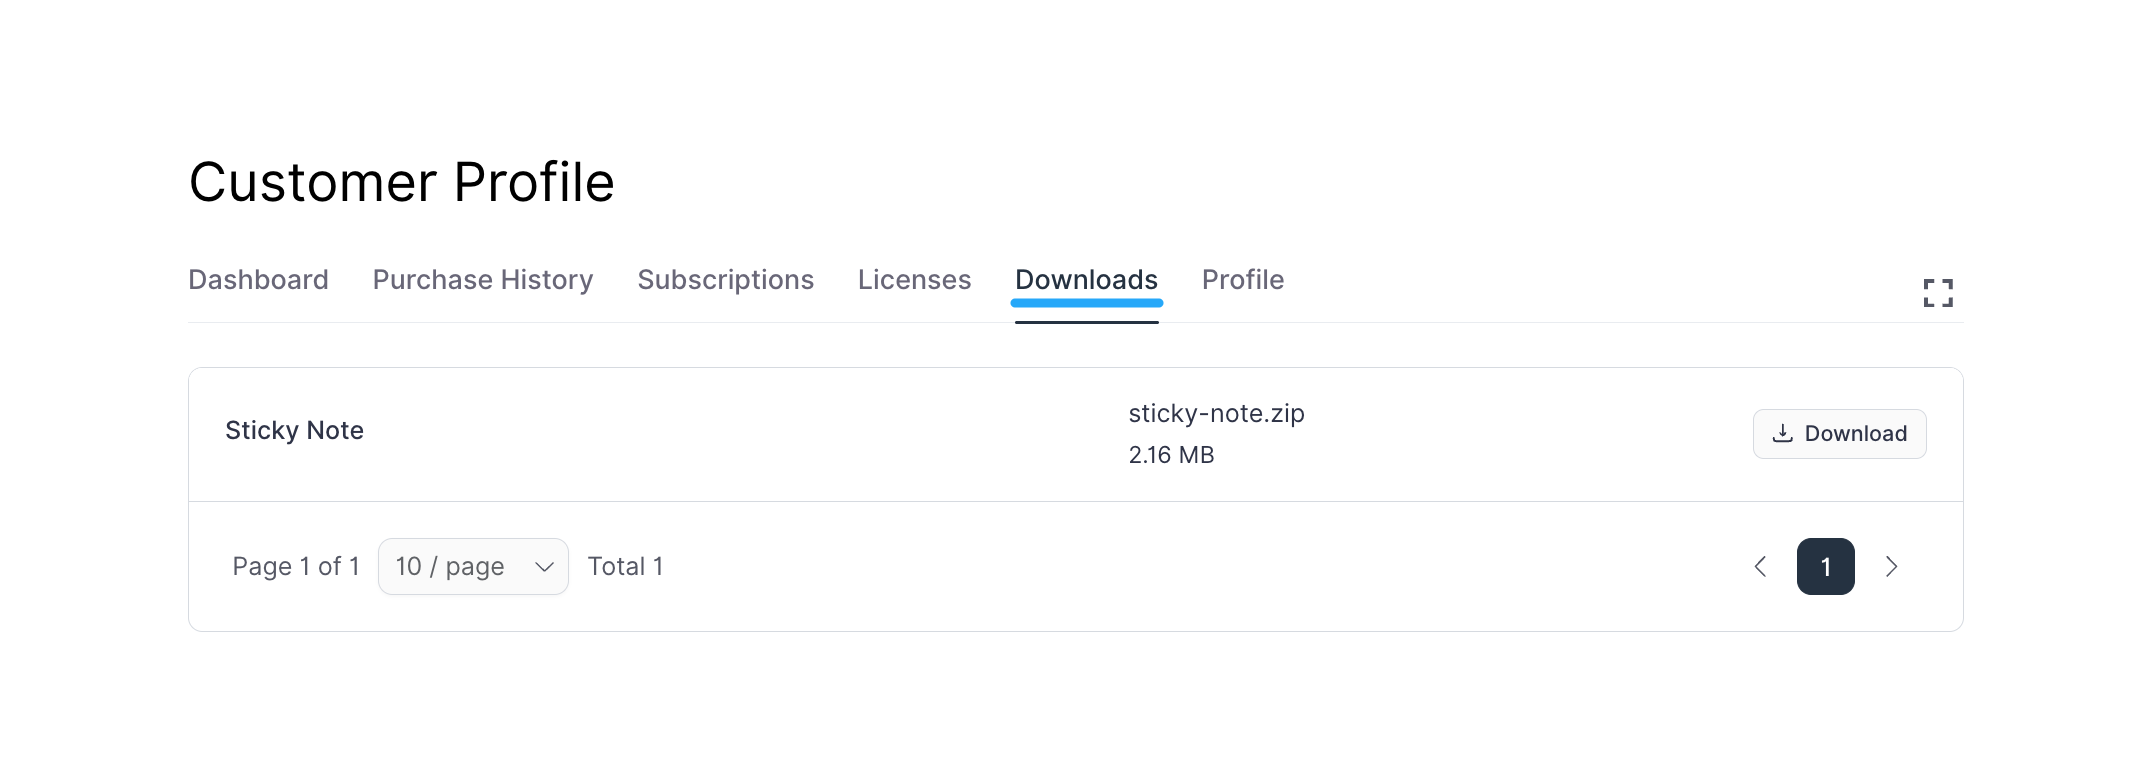Image resolution: width=2154 pixels, height=784 pixels.
Task: Switch to the Dashboard tab
Action: tap(258, 280)
